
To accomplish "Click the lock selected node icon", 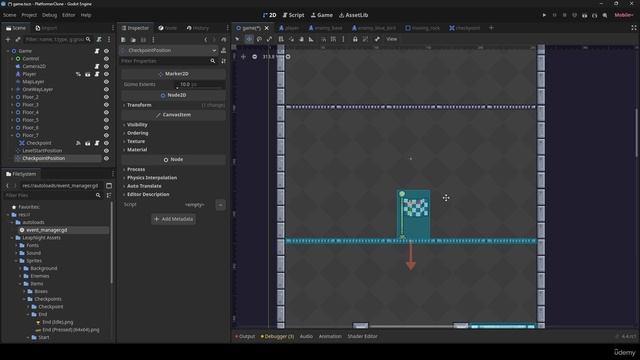I will (x=355, y=39).
